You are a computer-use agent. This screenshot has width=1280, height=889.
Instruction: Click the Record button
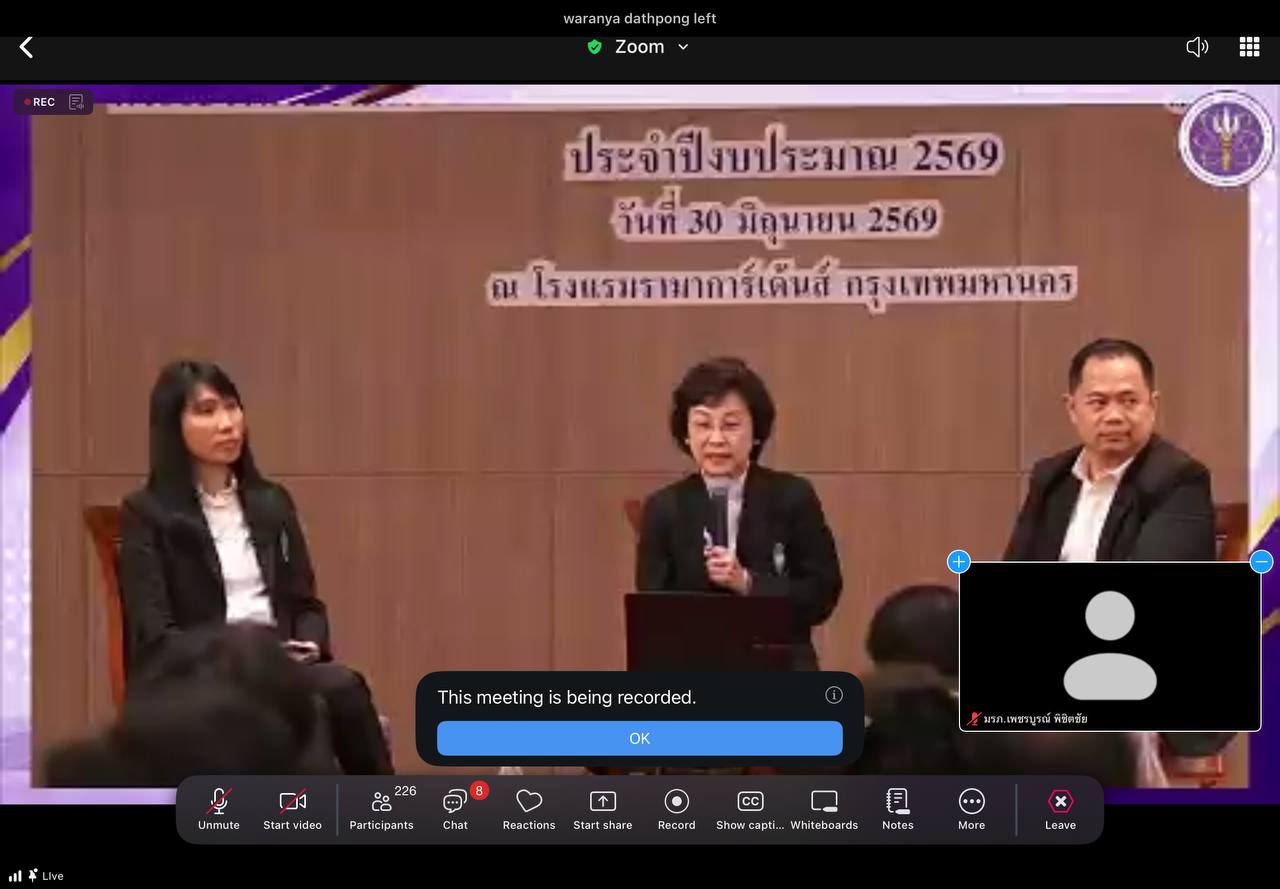(677, 810)
